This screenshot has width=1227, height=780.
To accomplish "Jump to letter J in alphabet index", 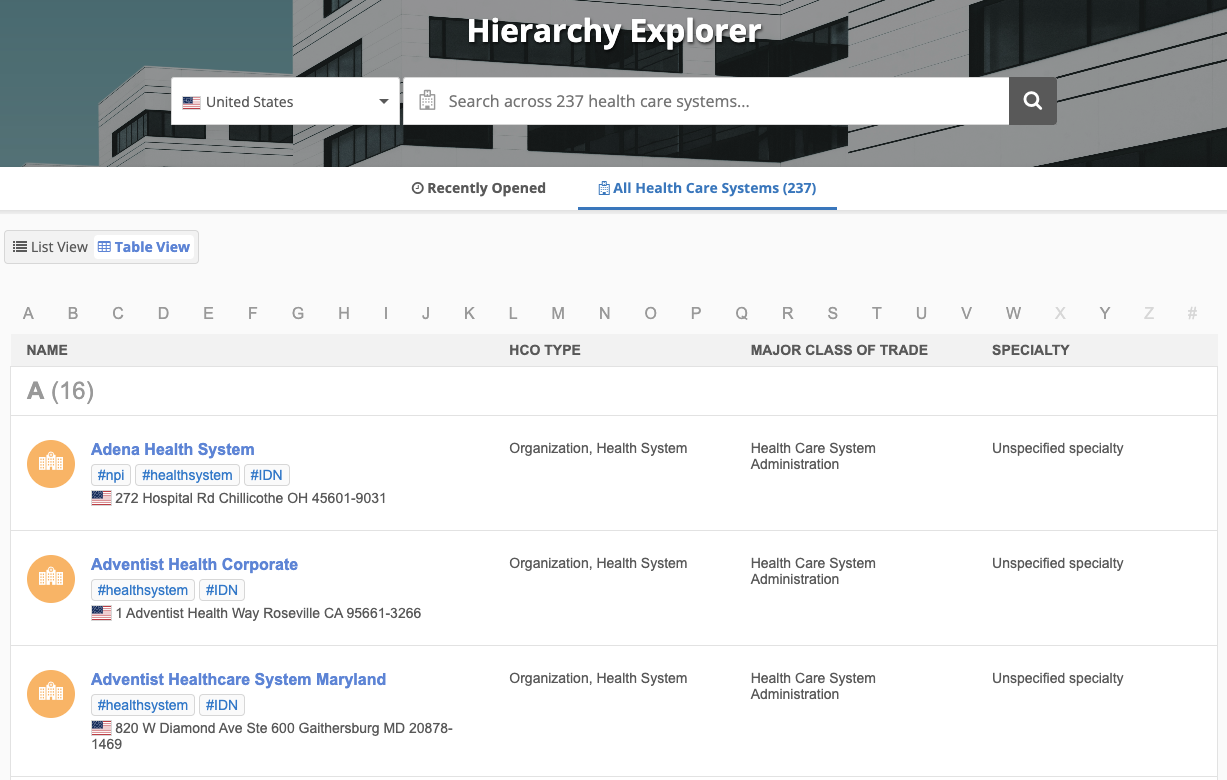I will [x=426, y=313].
